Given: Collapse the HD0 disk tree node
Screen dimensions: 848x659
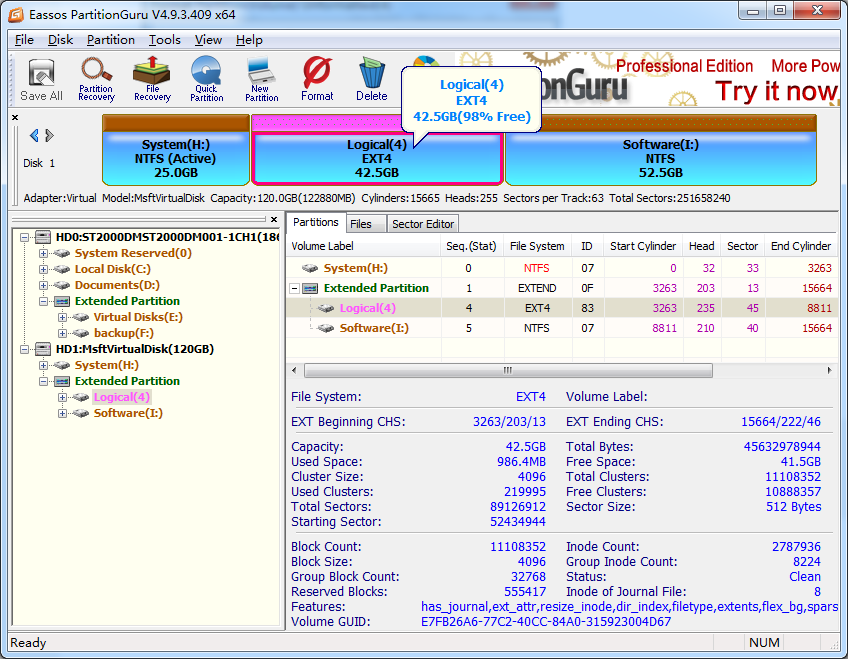Looking at the screenshot, I should (24, 237).
